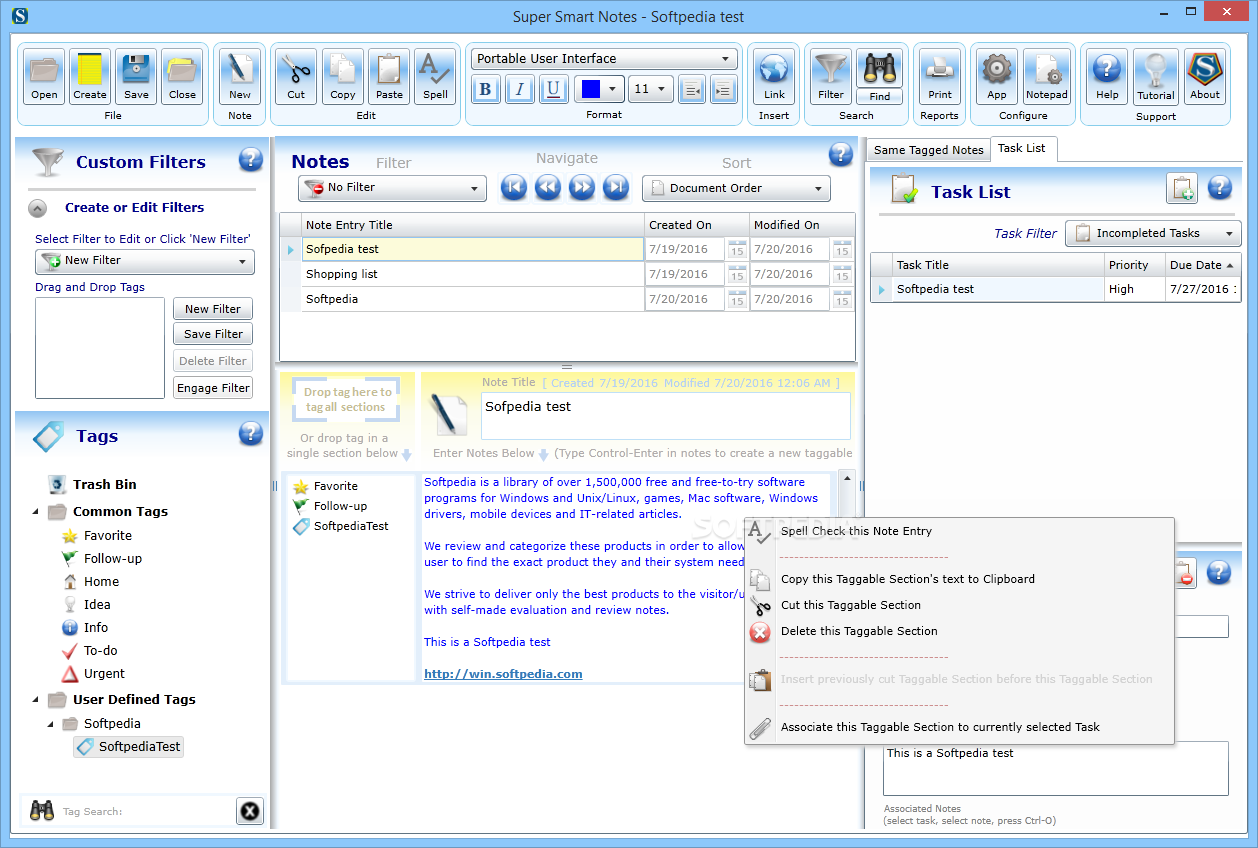Click help icon in Tags panel
Image resolution: width=1258 pixels, height=848 pixels.
click(x=251, y=433)
